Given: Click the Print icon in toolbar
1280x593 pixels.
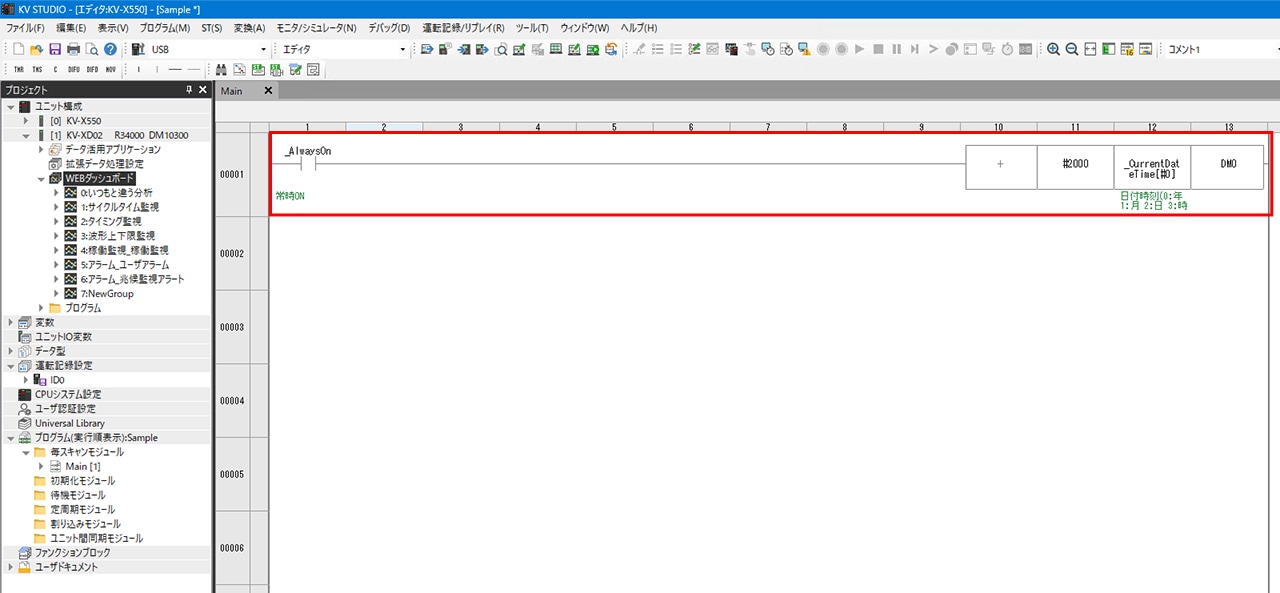Looking at the screenshot, I should [x=73, y=49].
